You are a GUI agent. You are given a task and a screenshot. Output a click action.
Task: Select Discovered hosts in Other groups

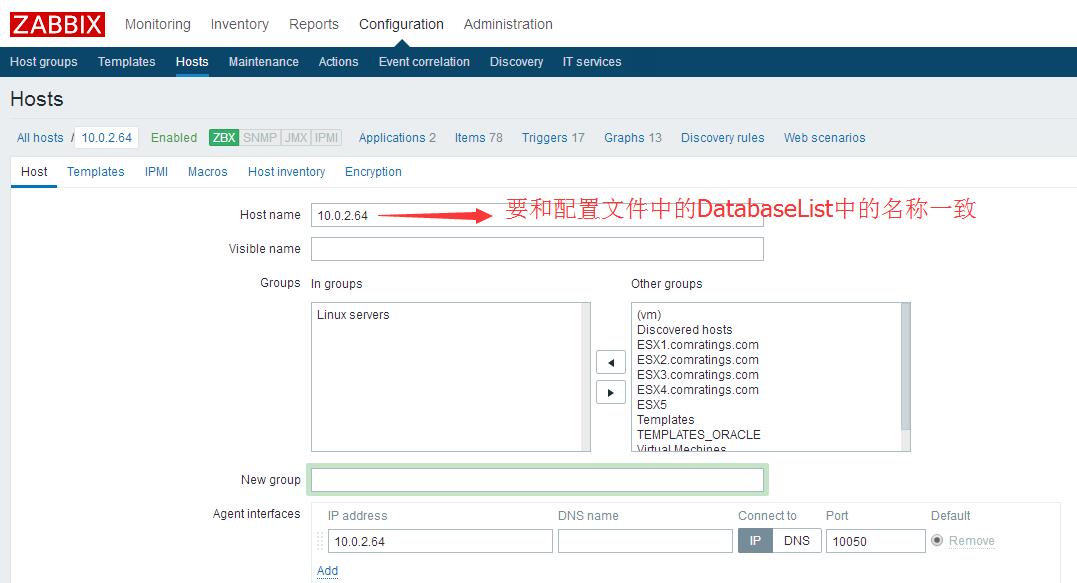(684, 330)
